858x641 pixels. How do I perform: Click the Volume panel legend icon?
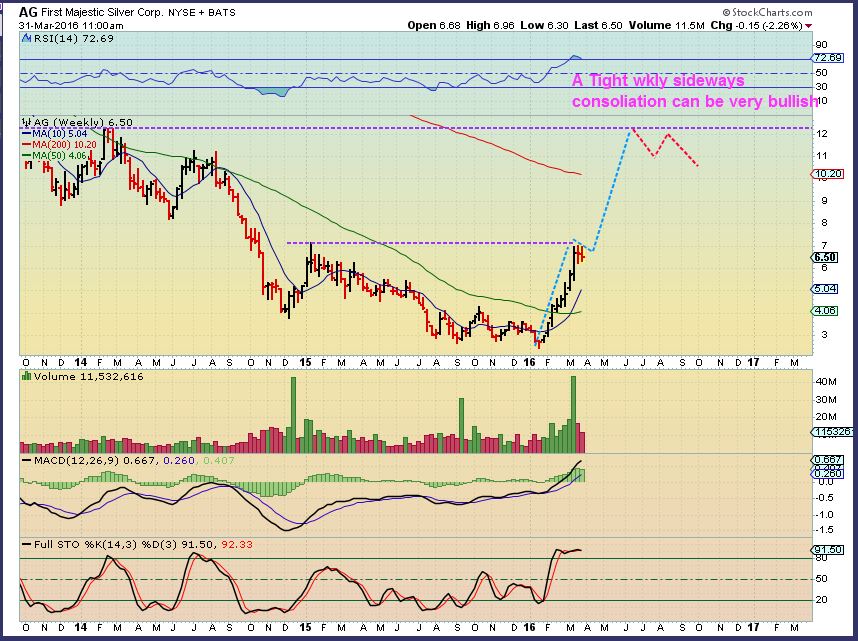coord(26,376)
